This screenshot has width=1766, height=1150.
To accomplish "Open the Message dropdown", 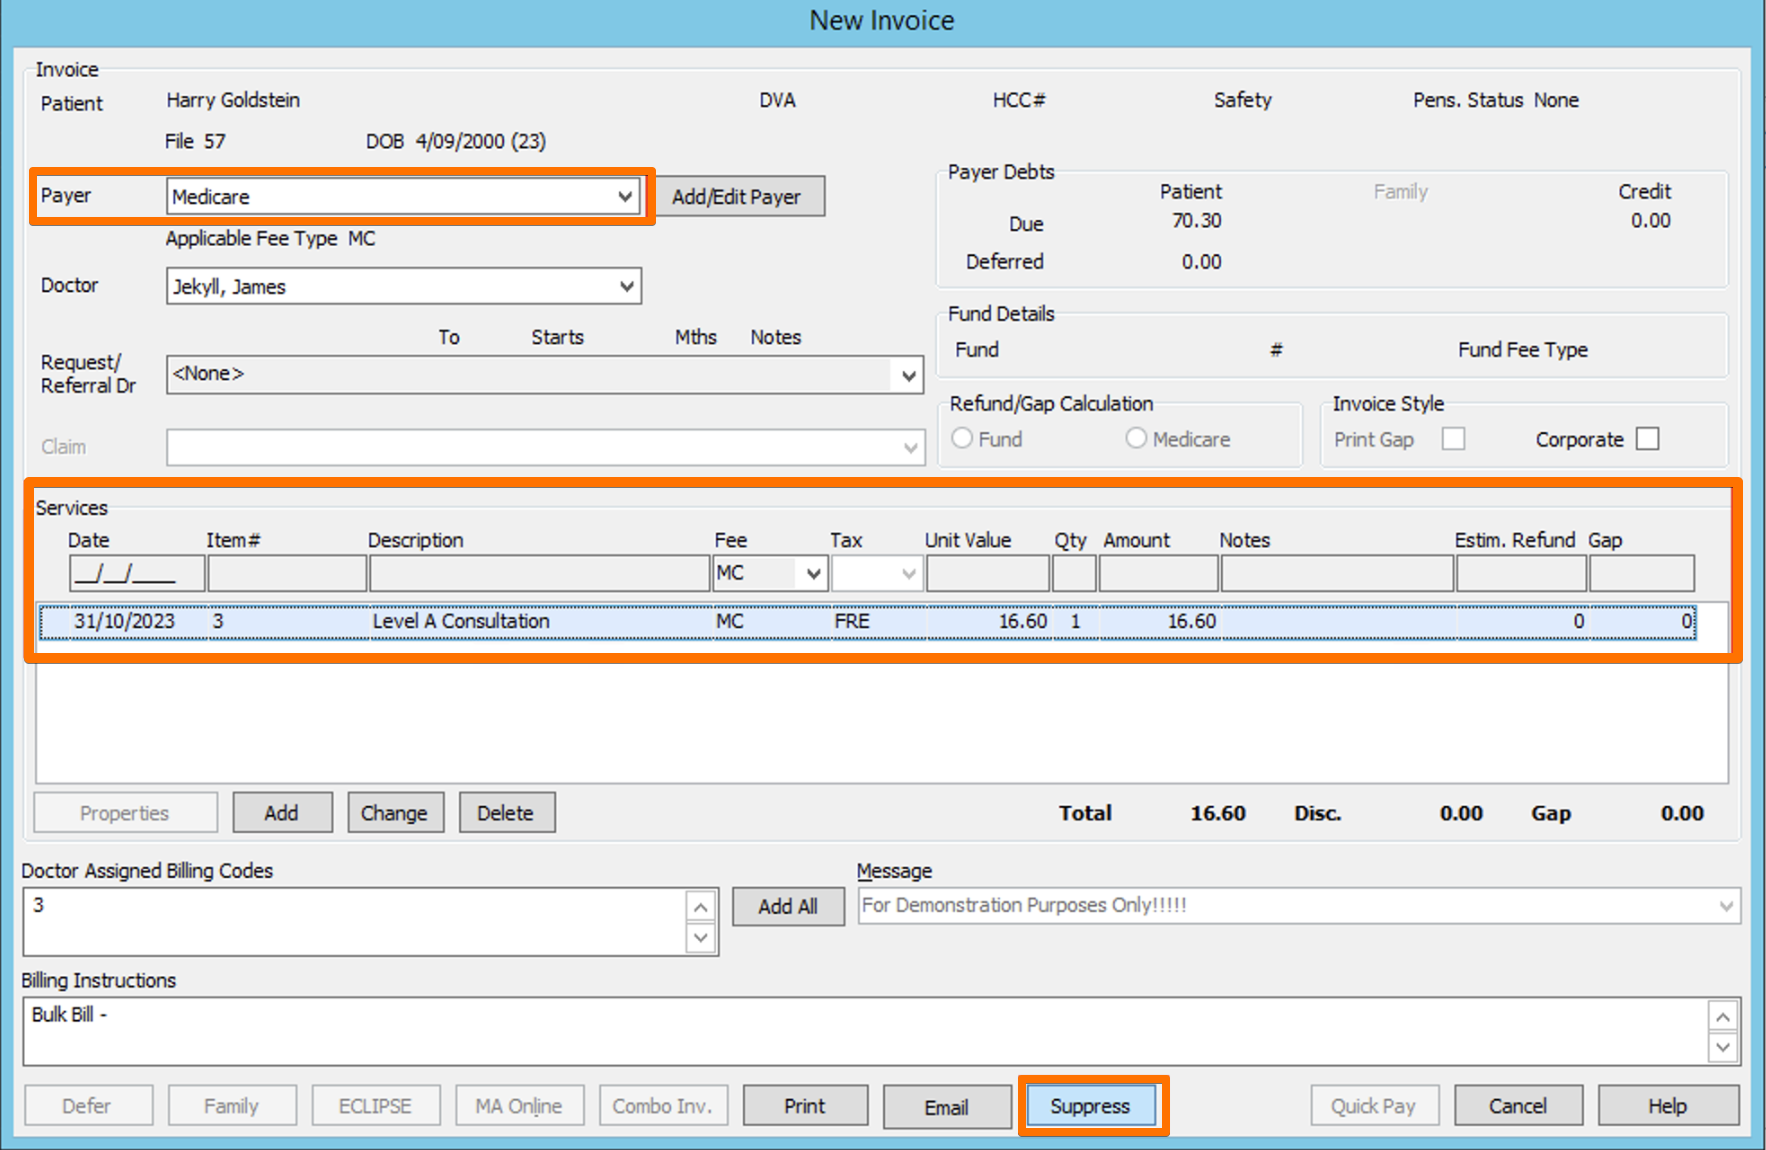I will click(x=1299, y=906).
